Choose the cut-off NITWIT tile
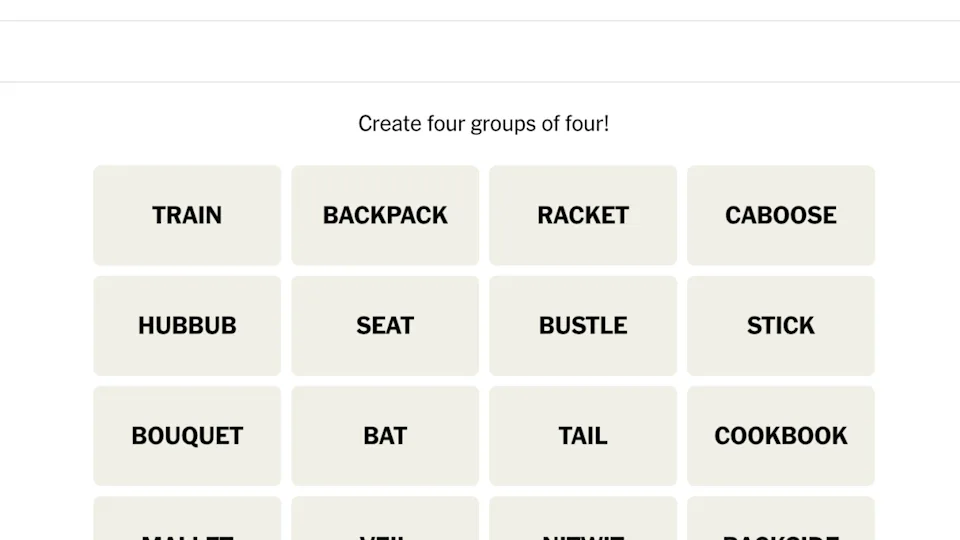 click(x=583, y=521)
